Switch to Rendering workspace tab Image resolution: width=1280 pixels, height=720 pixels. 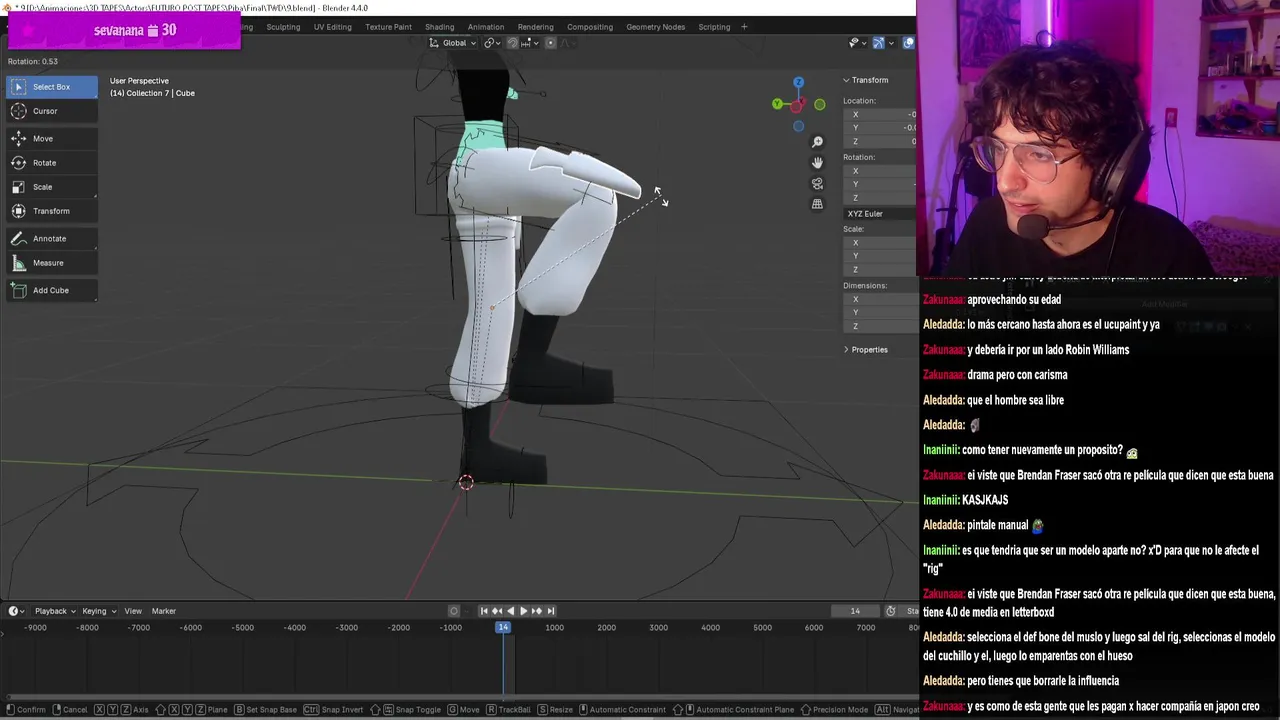[x=536, y=27]
